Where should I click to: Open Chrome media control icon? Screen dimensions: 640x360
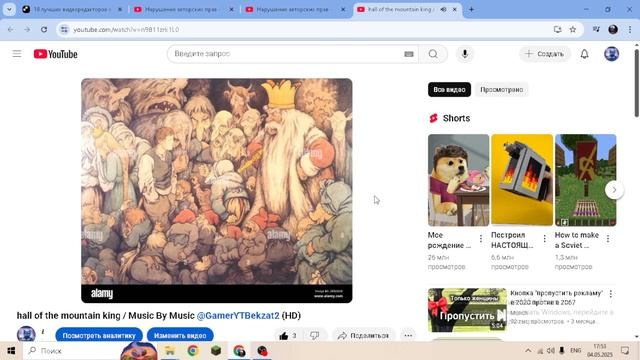pos(596,29)
